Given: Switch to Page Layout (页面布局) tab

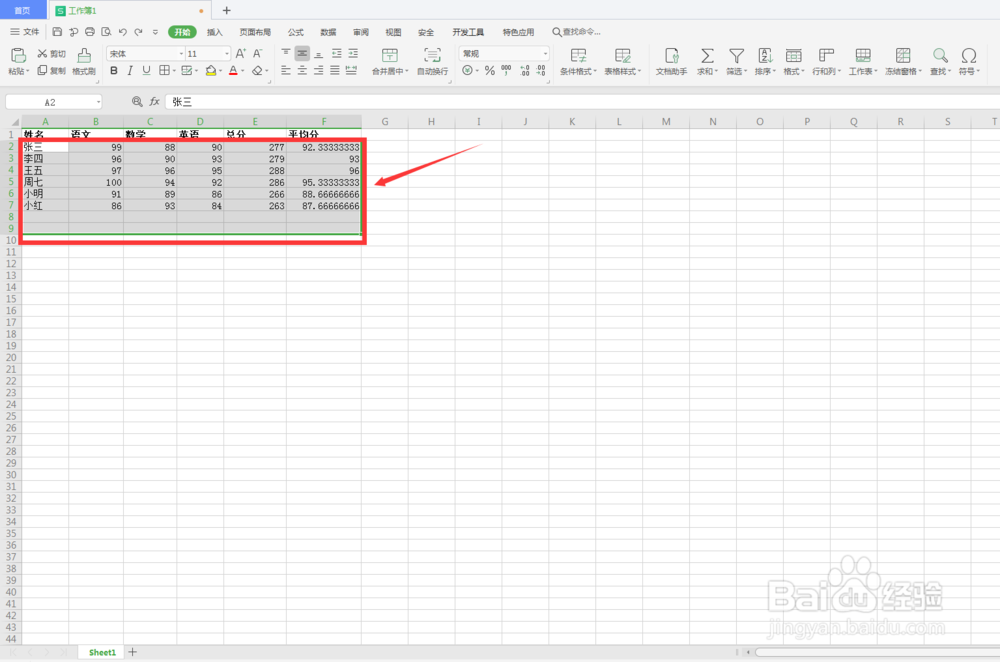Looking at the screenshot, I should (x=255, y=32).
